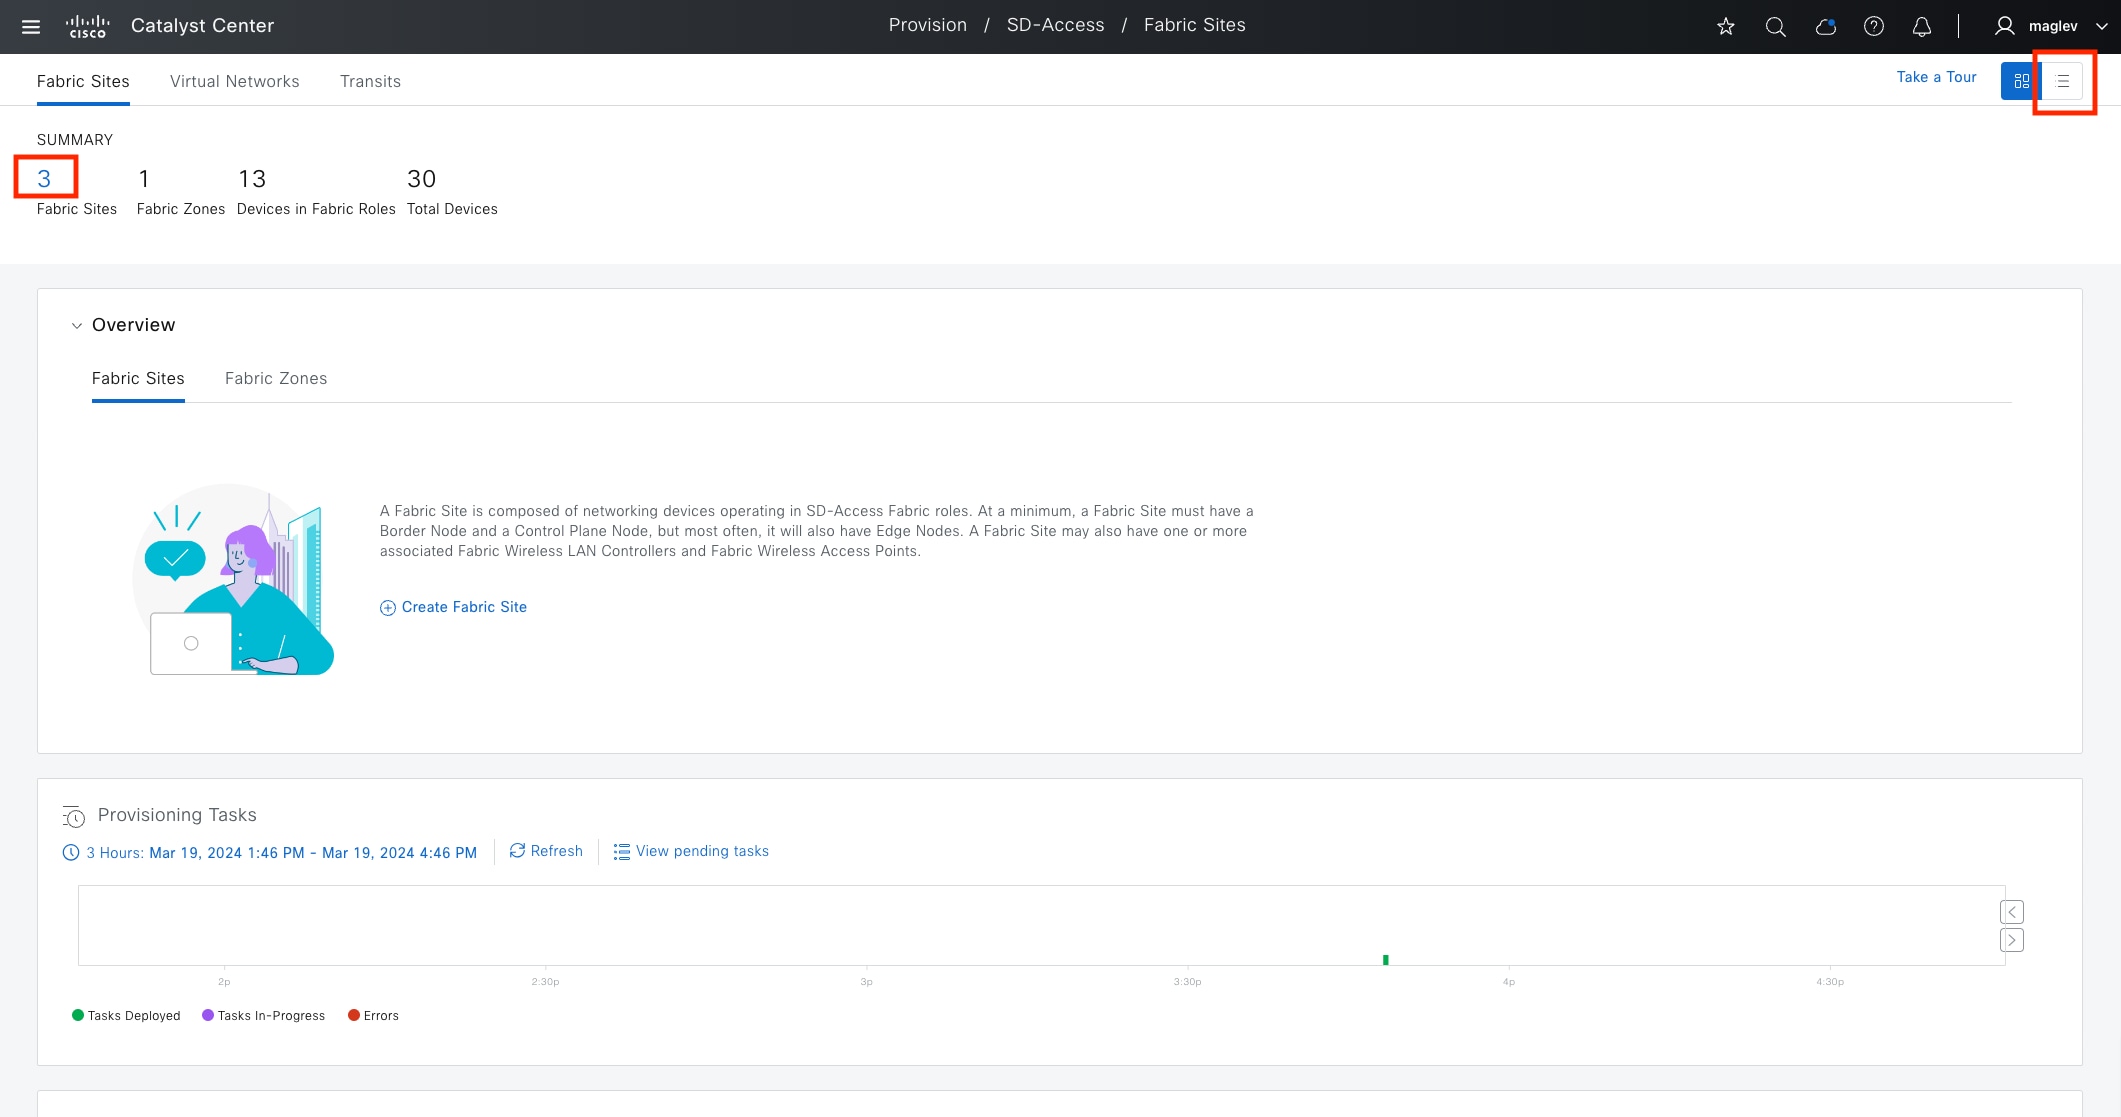Switch to Virtual Networks tab

click(235, 82)
